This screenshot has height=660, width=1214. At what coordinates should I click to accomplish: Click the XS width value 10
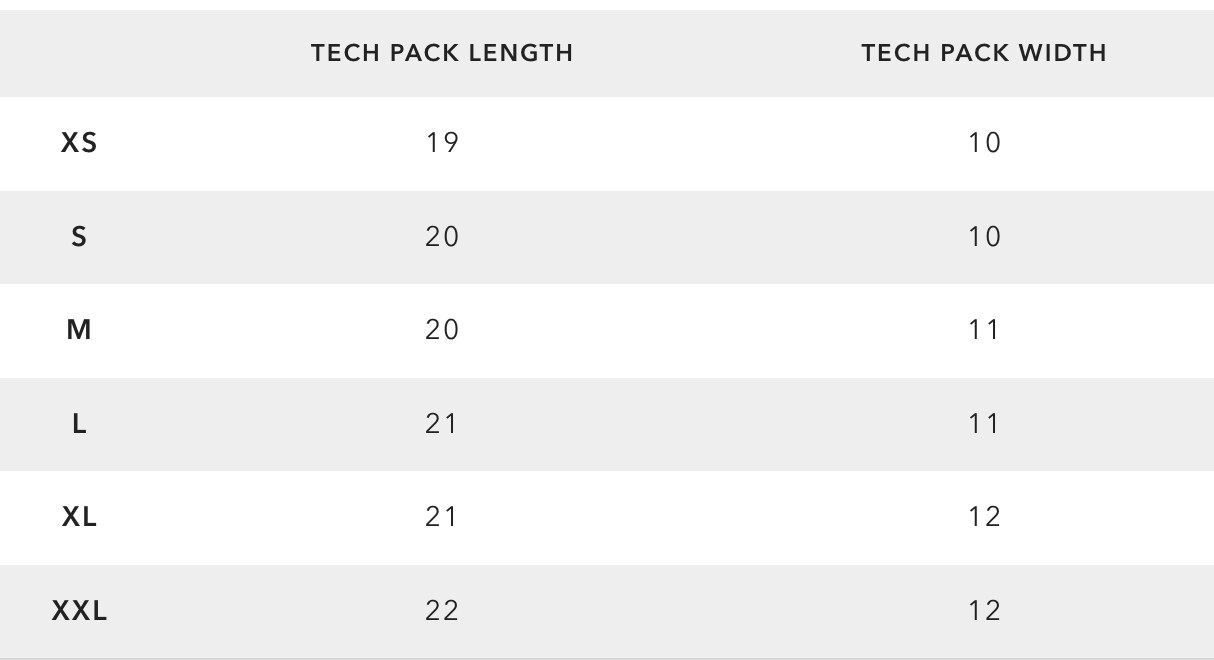pos(984,143)
